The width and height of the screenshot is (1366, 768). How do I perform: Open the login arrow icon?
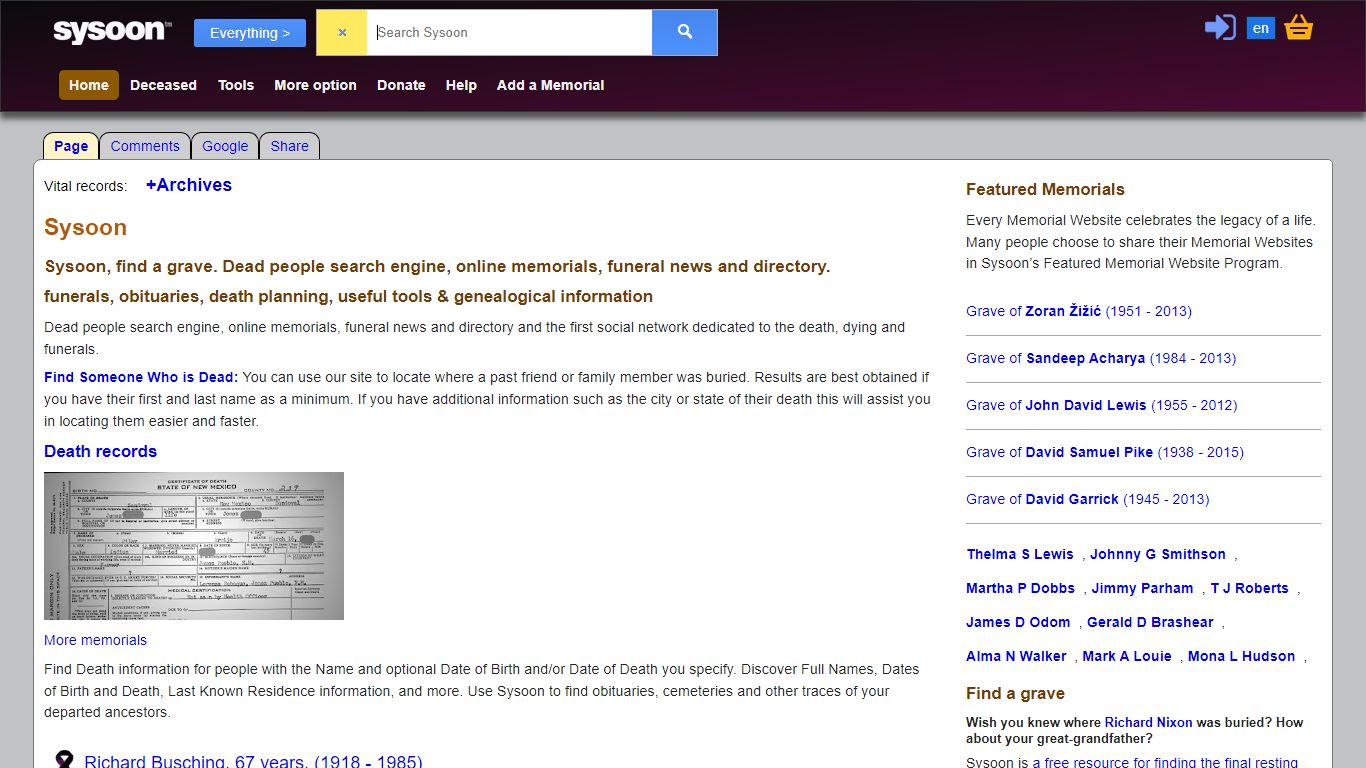1220,27
